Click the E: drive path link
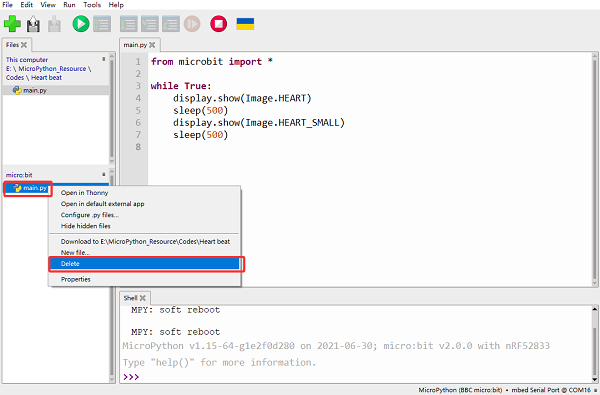Viewport: 600px width, 395px height. coord(8,69)
